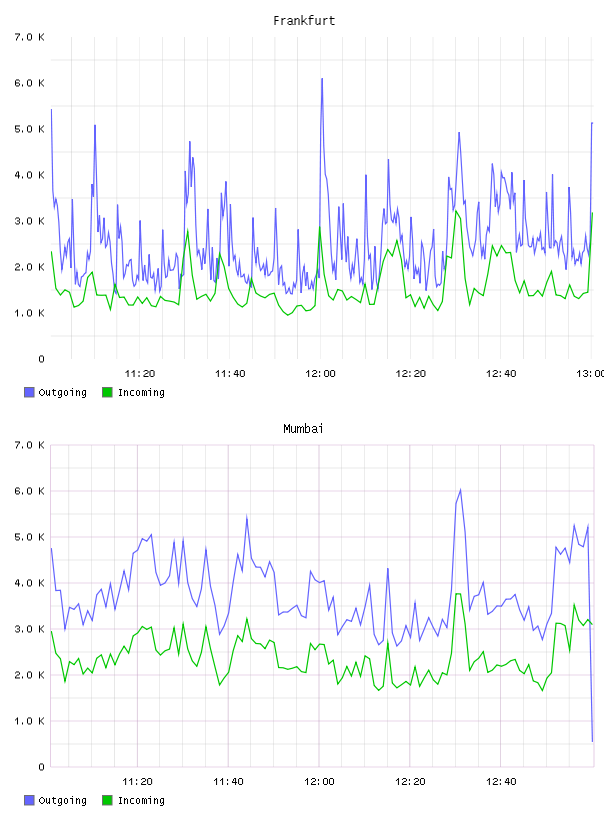This screenshot has width=608, height=816.
Task: Click the 2.0 K axis label on Frankfurt
Action: (29, 267)
